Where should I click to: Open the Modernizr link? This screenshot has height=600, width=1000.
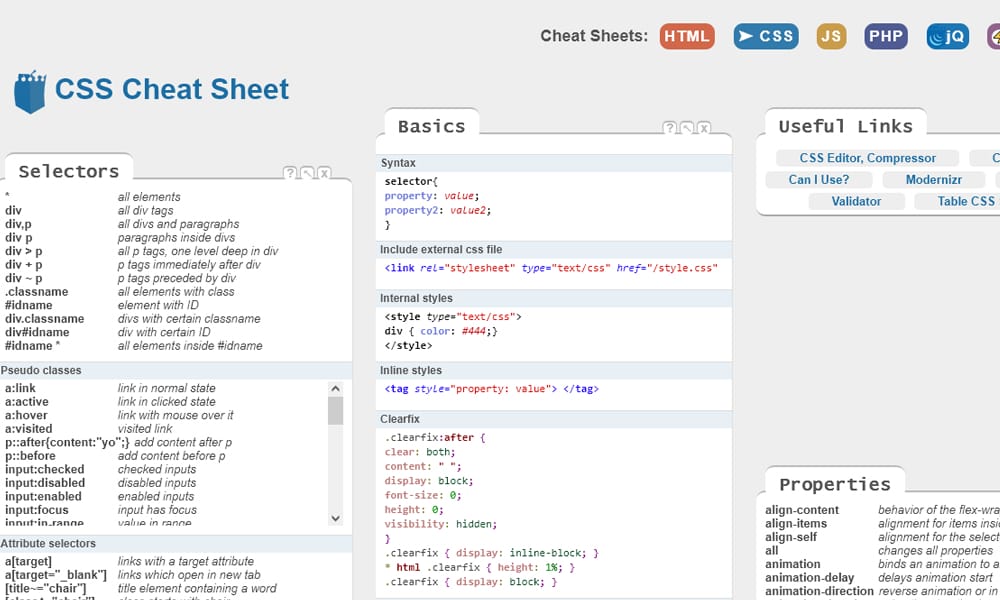[x=934, y=179]
